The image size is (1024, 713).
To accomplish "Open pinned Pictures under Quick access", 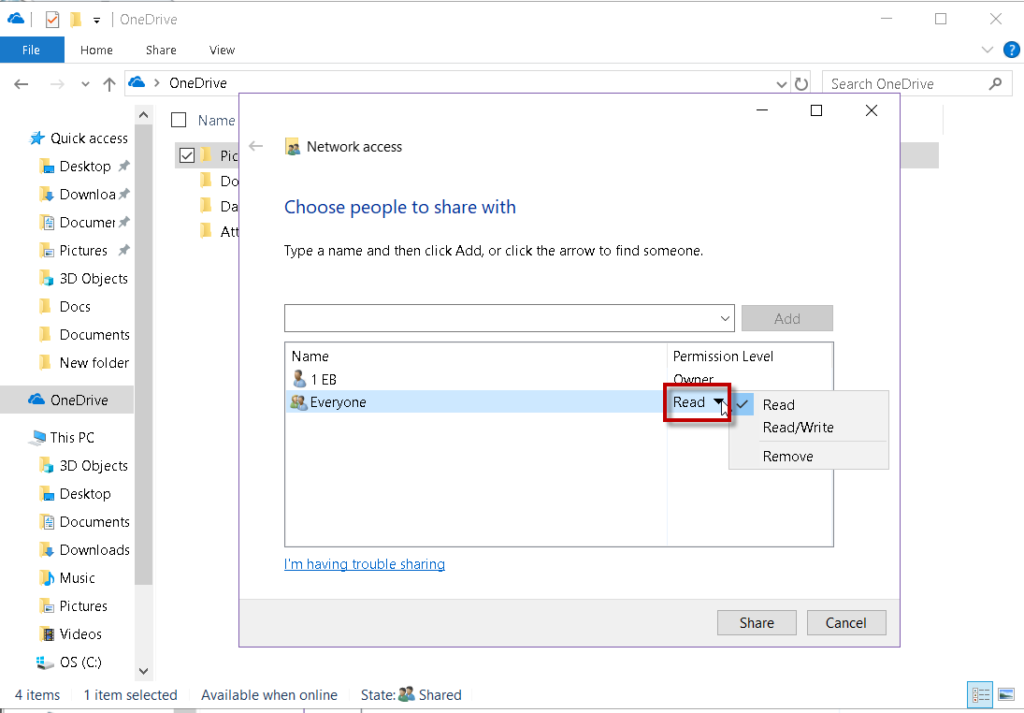I will pyautogui.click(x=84, y=250).
